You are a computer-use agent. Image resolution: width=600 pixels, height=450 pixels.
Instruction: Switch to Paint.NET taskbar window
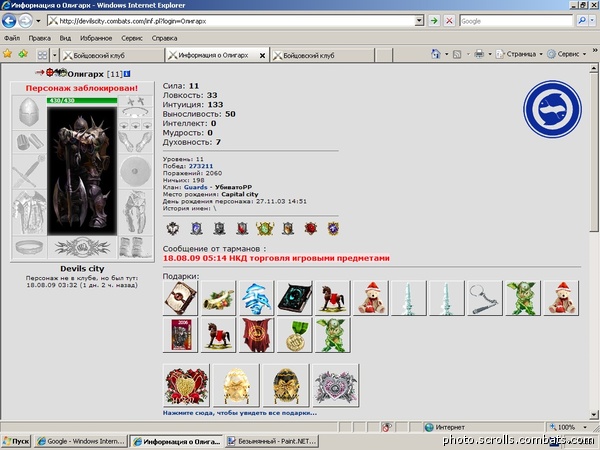pos(272,441)
